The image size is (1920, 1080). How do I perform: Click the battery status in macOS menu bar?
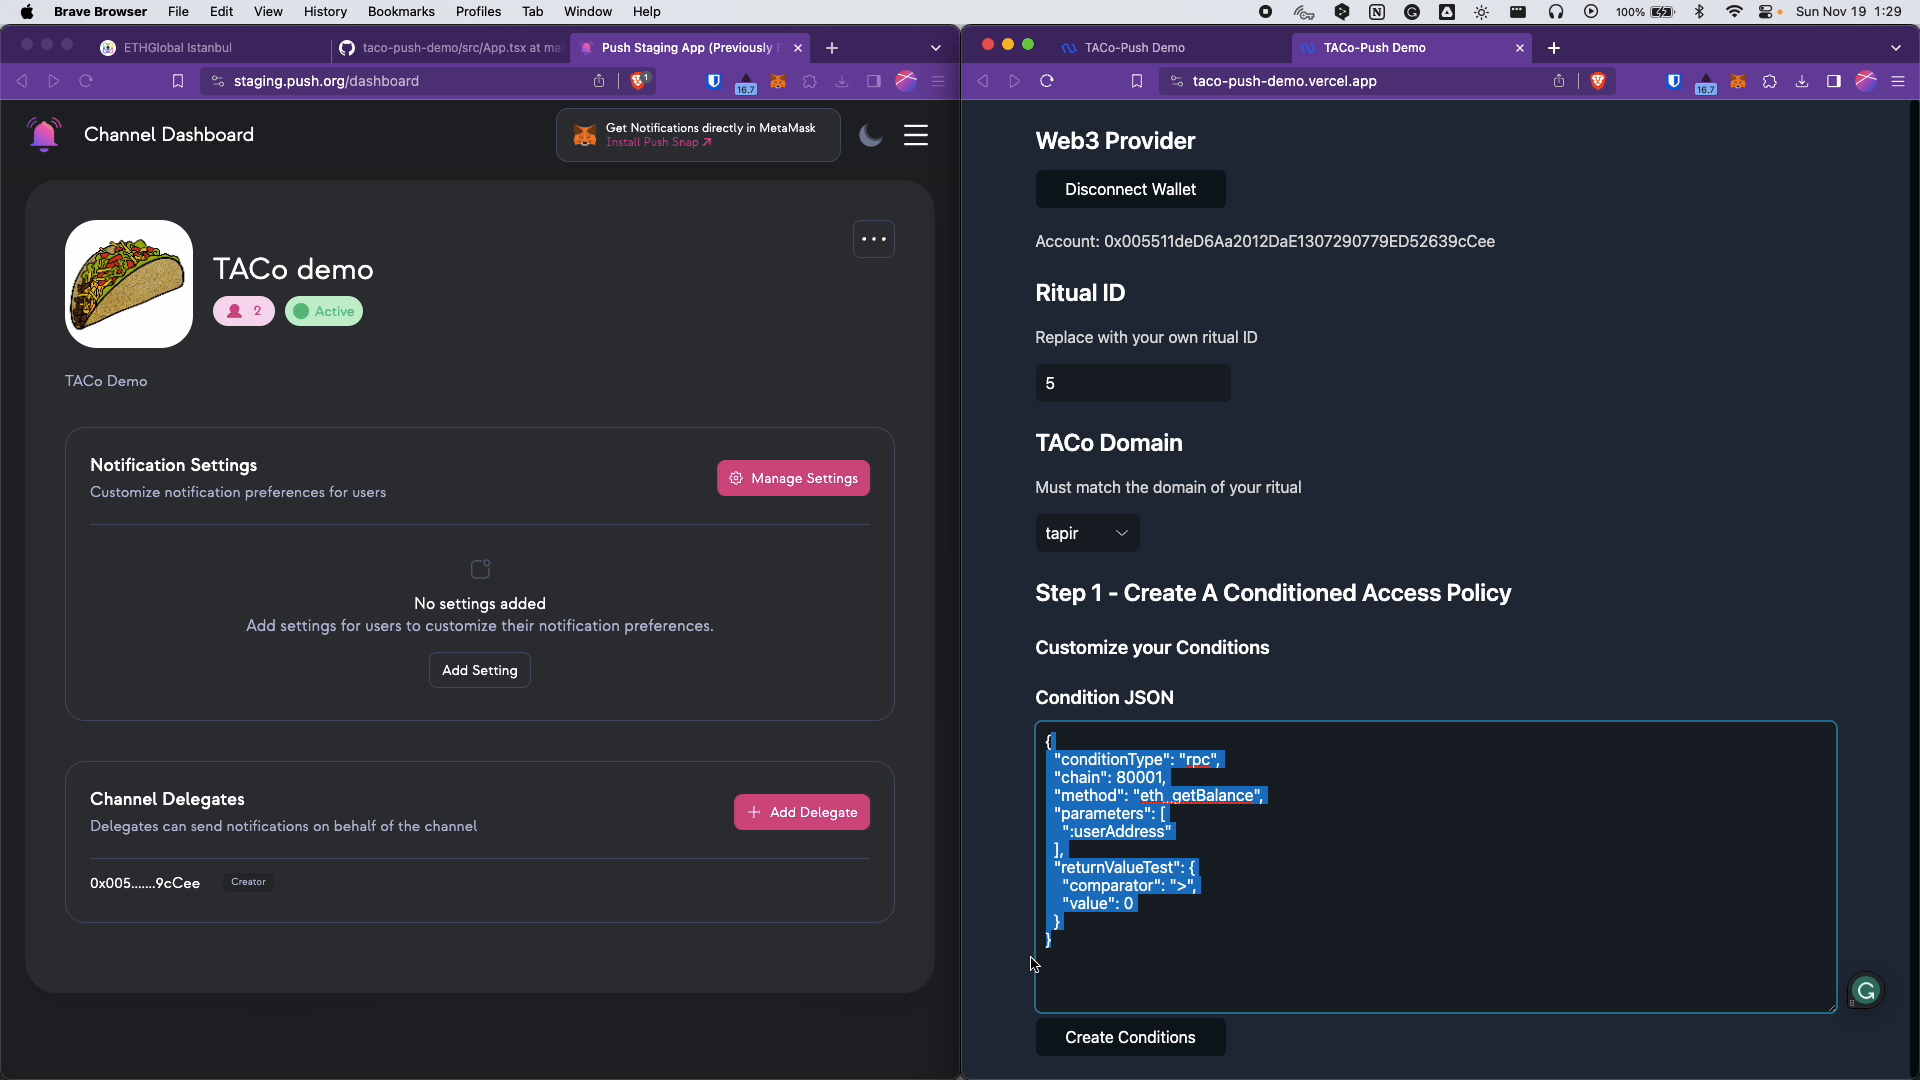(x=1646, y=11)
